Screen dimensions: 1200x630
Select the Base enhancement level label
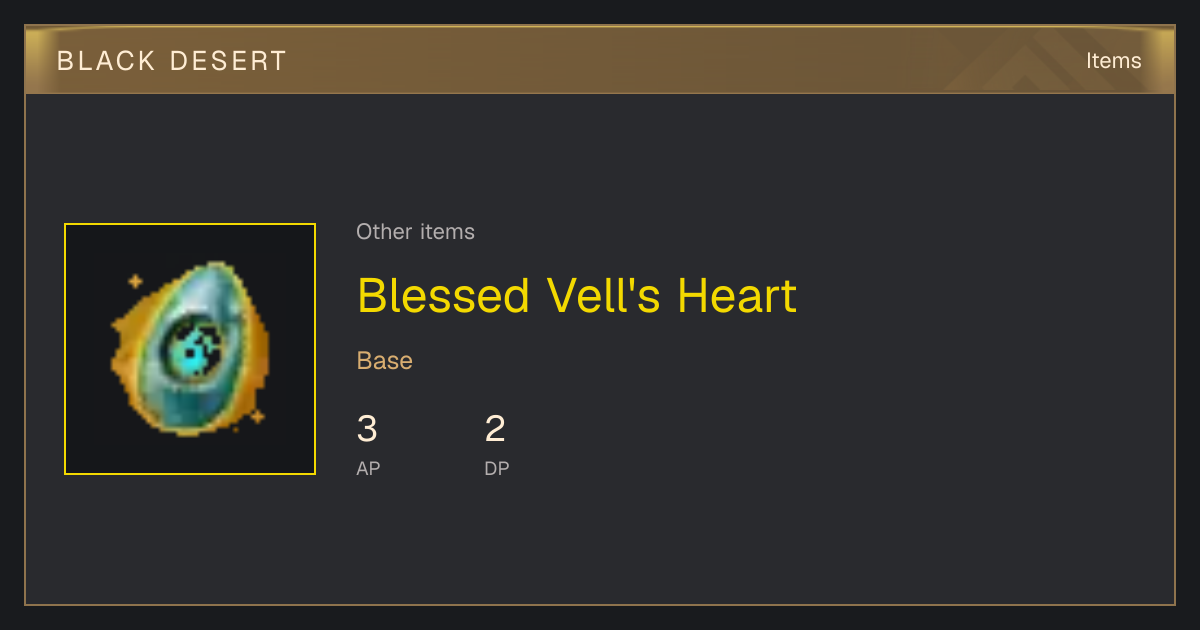pyautogui.click(x=385, y=361)
